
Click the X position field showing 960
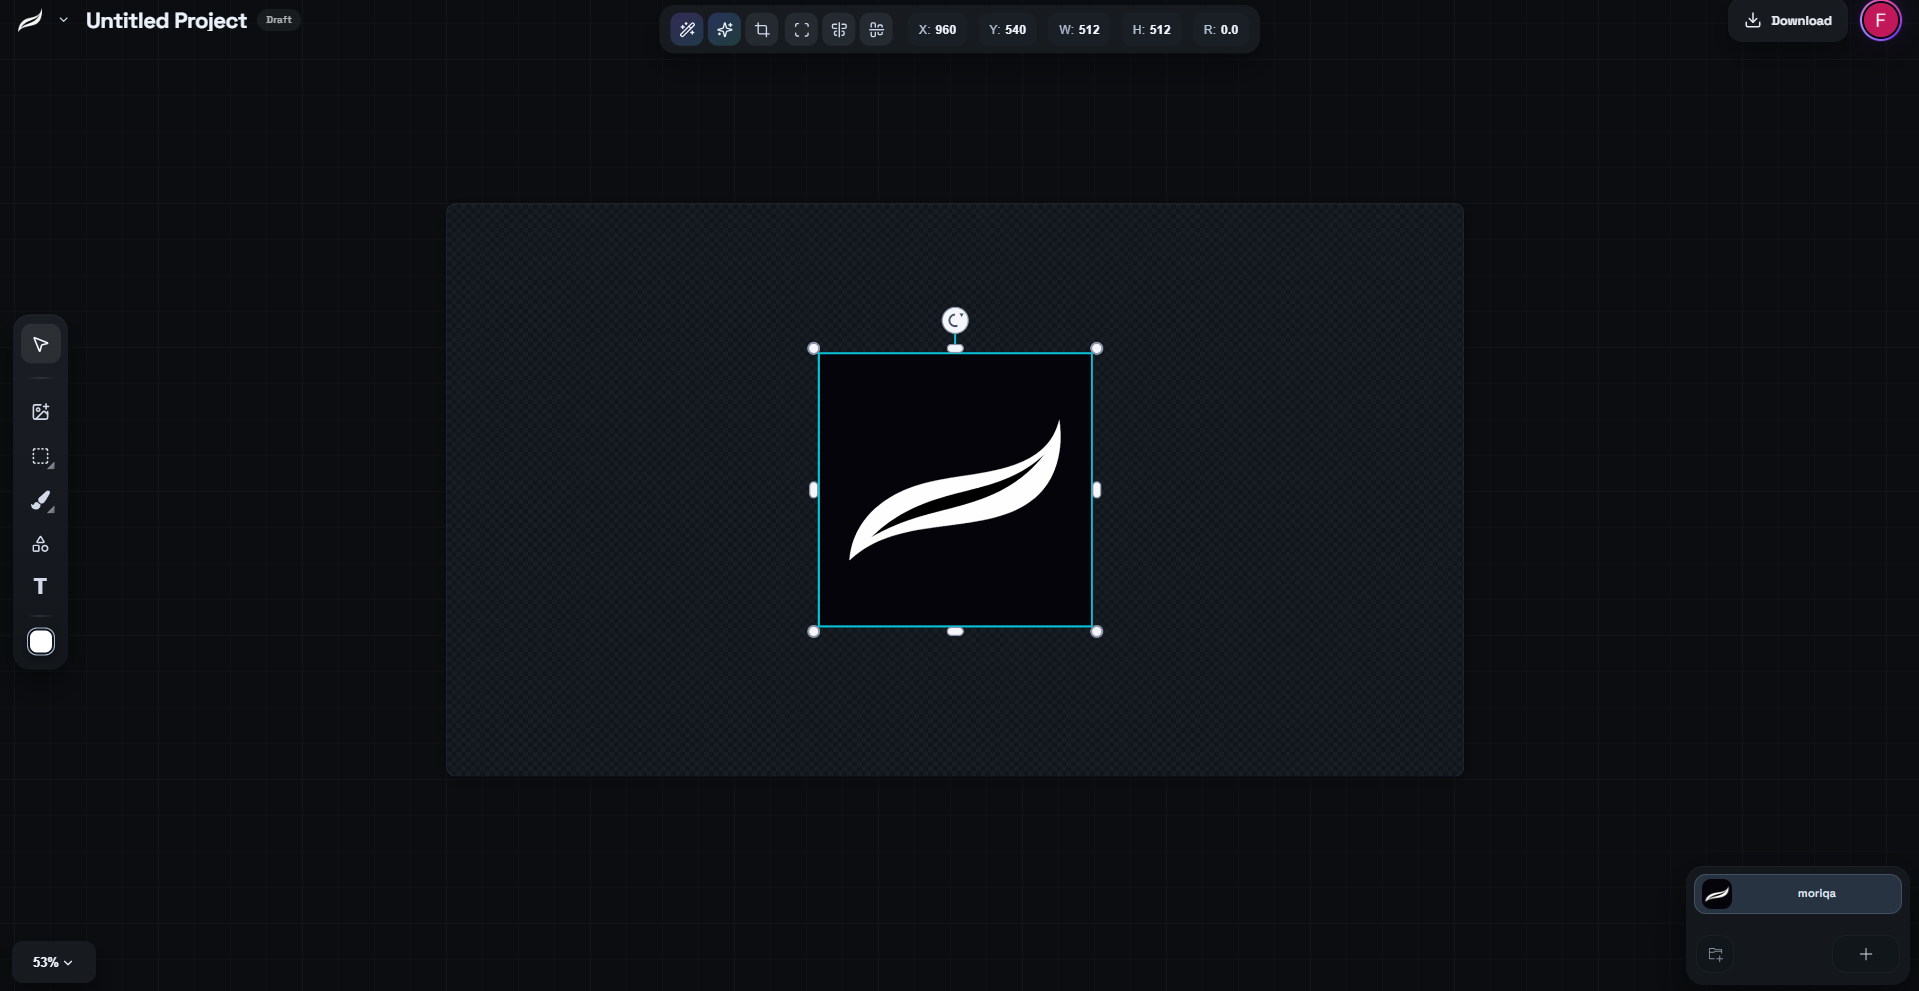tap(937, 30)
